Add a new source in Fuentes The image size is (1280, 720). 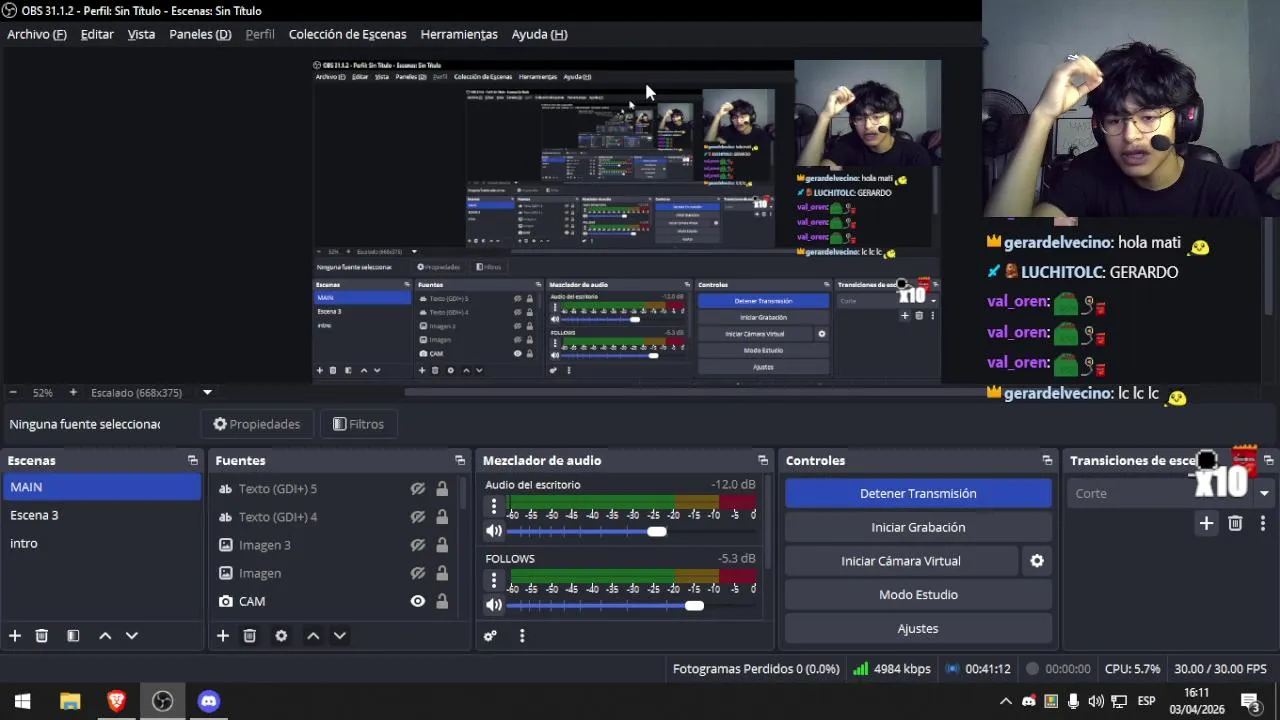[x=223, y=636]
